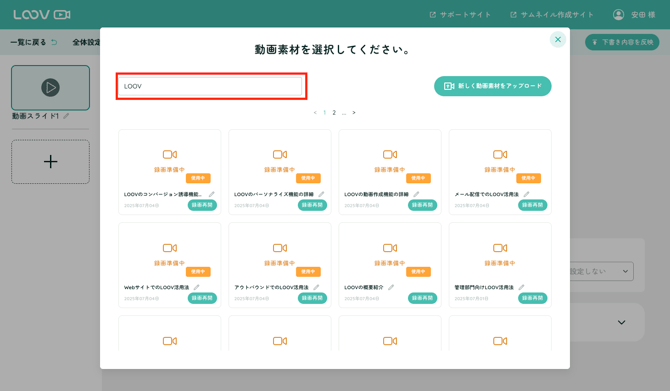Click 使用中 badge on LOOVのコンバージョン誘導機能 card
Screen dimensions: 670x391
[198, 178]
